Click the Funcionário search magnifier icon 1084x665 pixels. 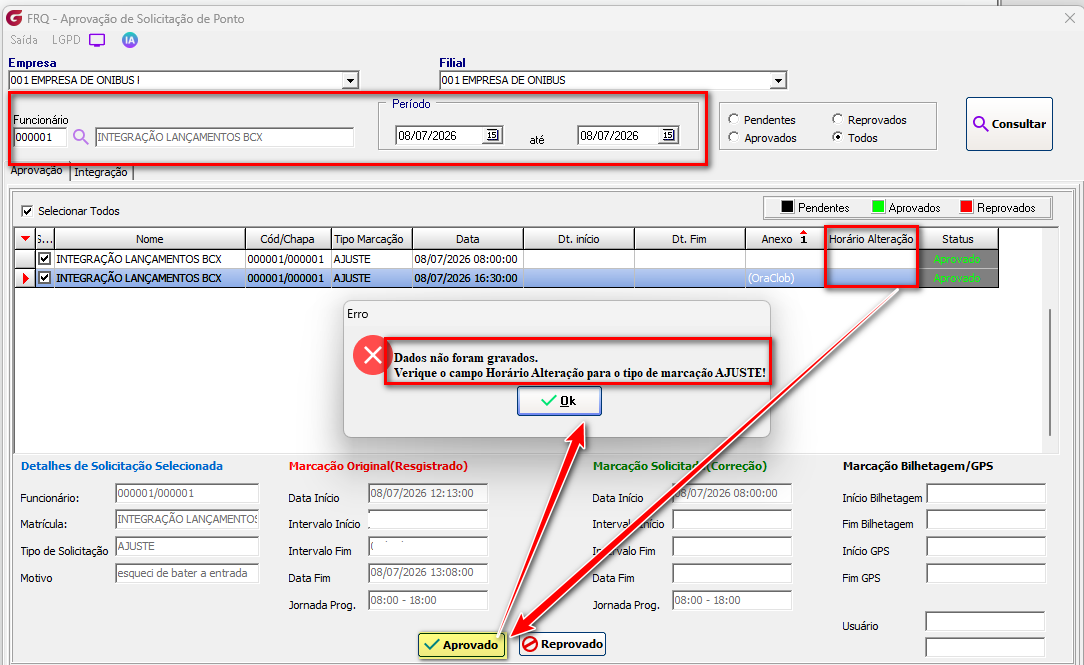(x=81, y=137)
